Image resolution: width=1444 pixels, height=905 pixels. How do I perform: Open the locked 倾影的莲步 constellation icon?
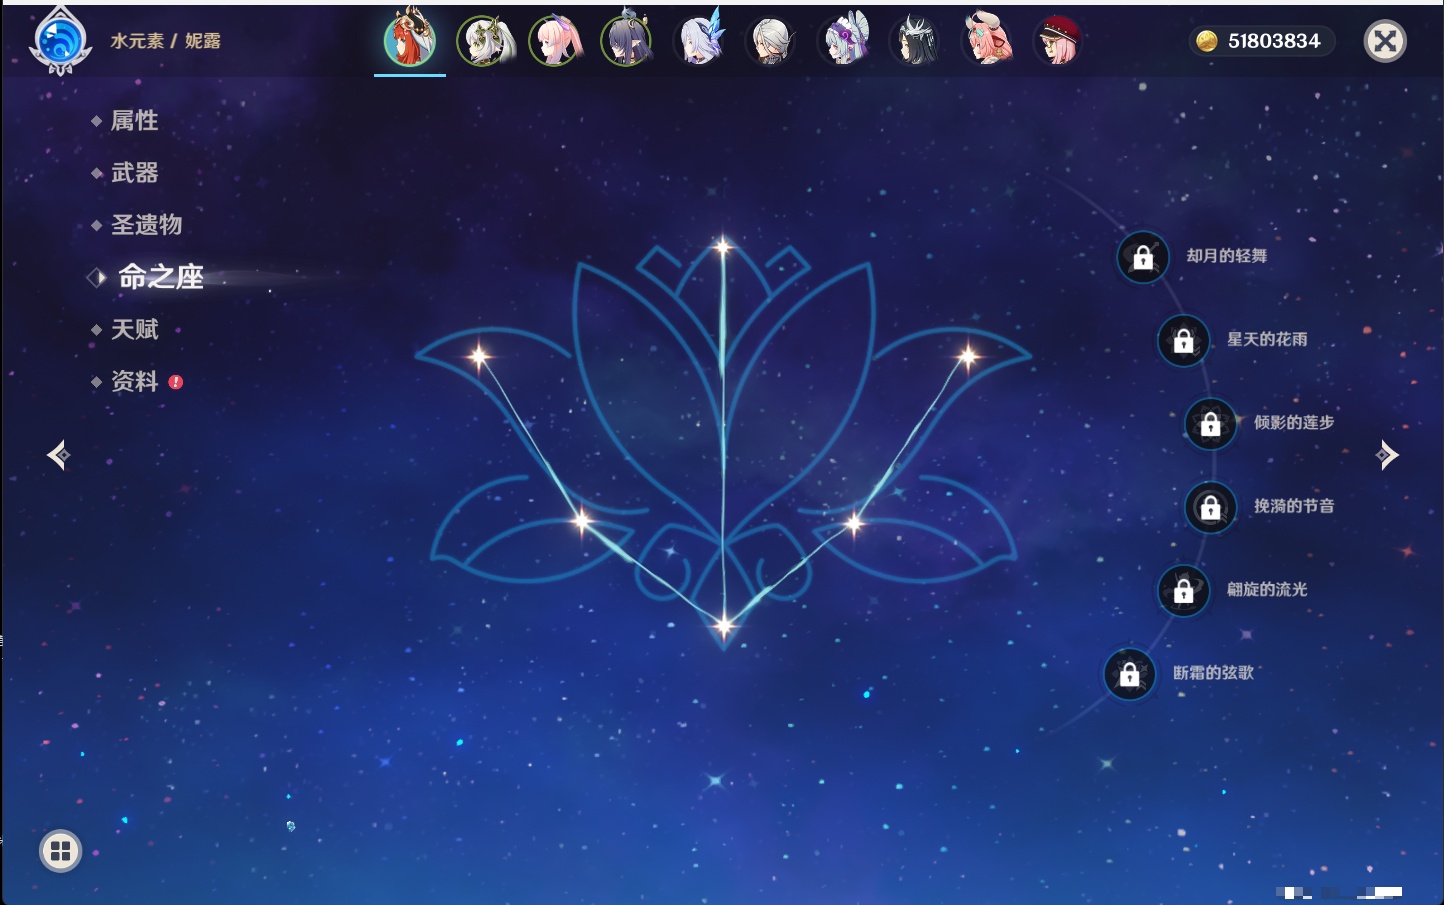(x=1211, y=423)
